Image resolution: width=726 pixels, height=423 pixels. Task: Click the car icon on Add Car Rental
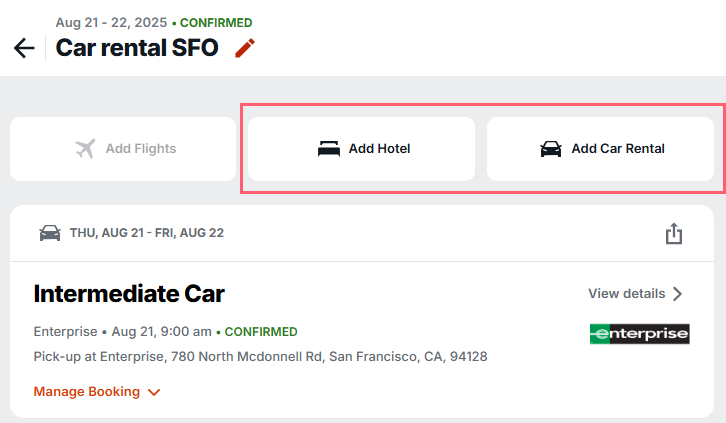551,149
